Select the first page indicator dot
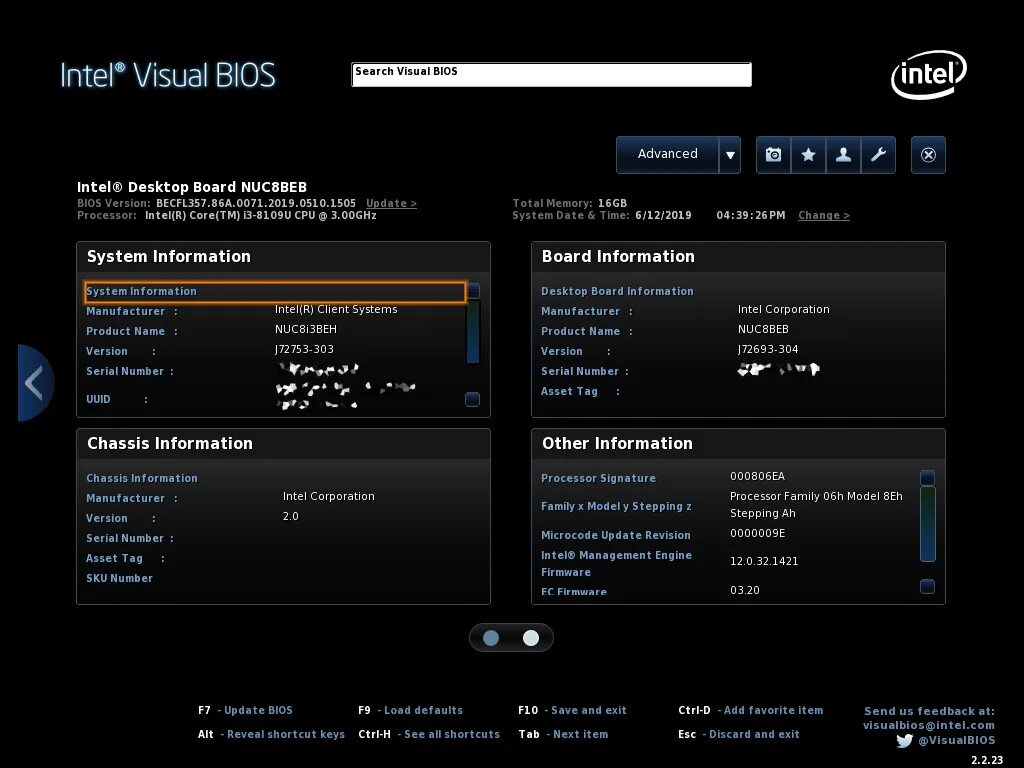 [x=491, y=638]
